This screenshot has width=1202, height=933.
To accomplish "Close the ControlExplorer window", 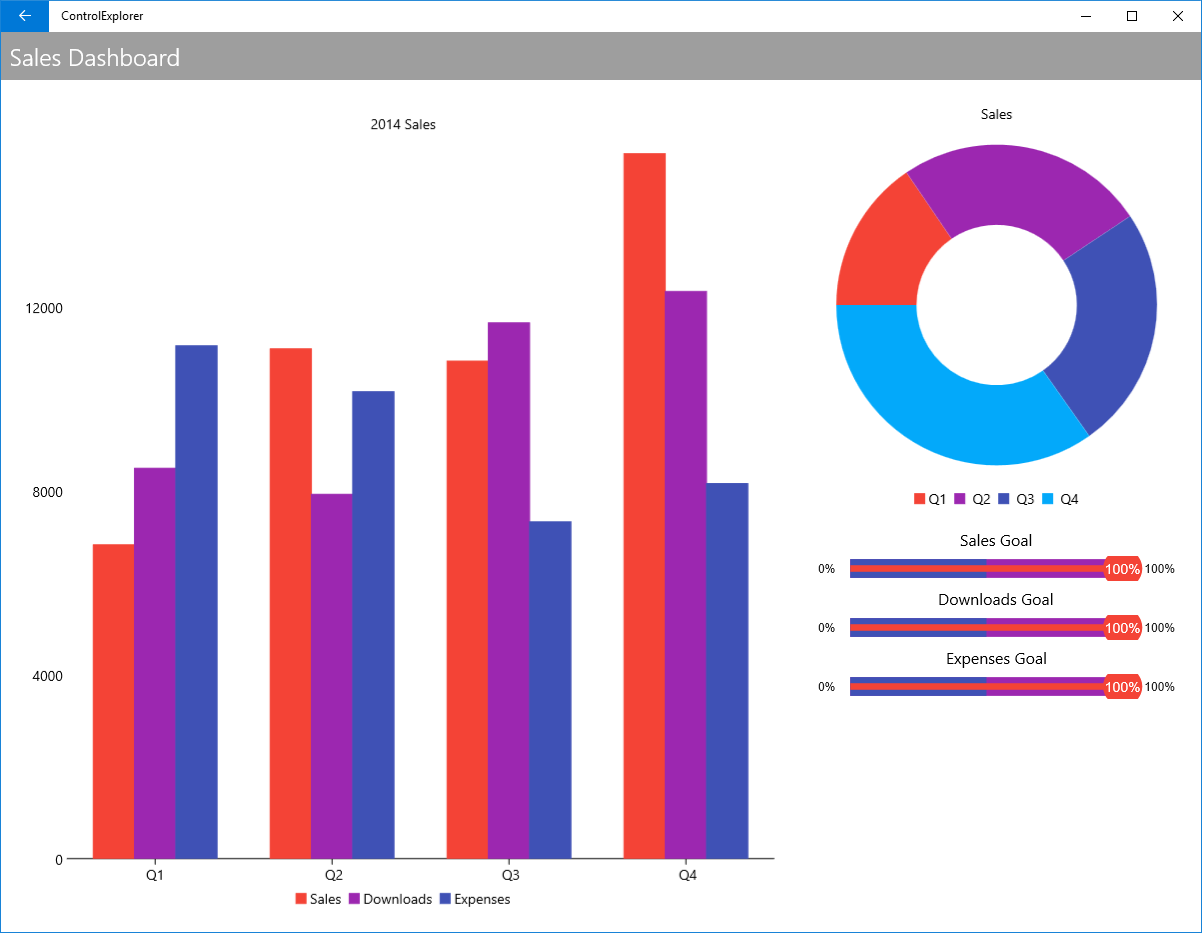I will point(1178,16).
